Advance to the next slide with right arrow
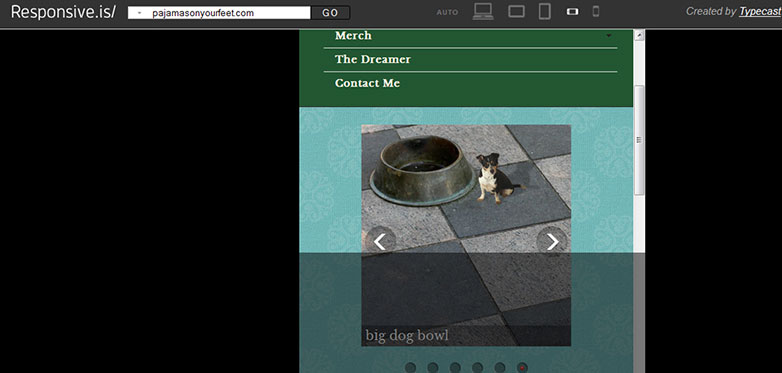The height and width of the screenshot is (373, 782). click(x=552, y=242)
